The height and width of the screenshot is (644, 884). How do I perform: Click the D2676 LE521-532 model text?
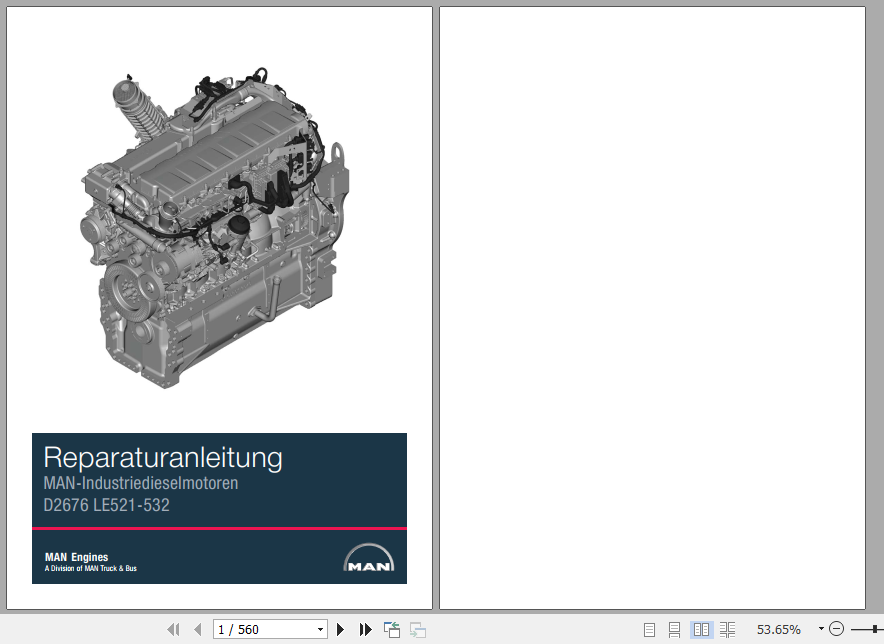coord(107,505)
